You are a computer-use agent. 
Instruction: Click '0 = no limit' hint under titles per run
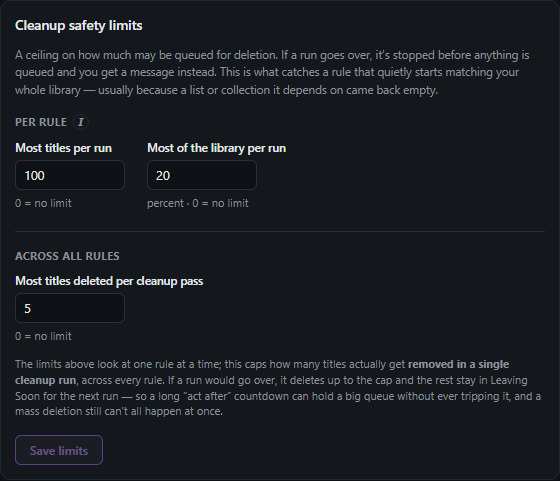pyautogui.click(x=43, y=203)
